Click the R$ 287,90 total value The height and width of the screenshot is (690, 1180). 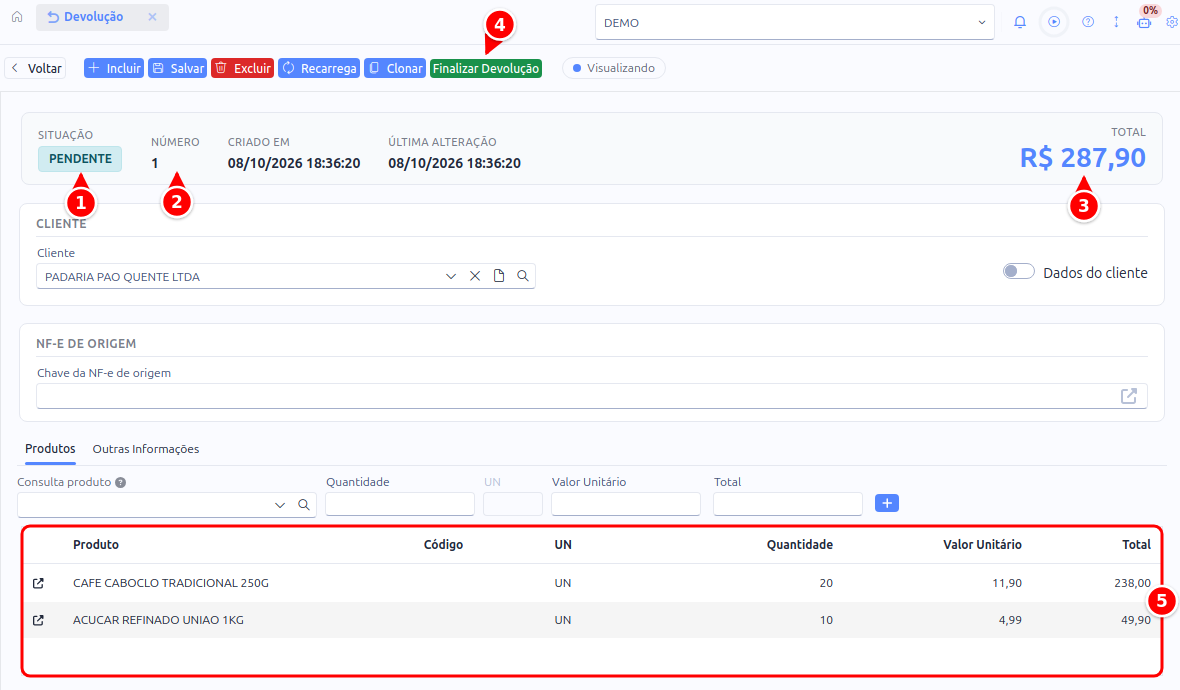(x=1083, y=158)
